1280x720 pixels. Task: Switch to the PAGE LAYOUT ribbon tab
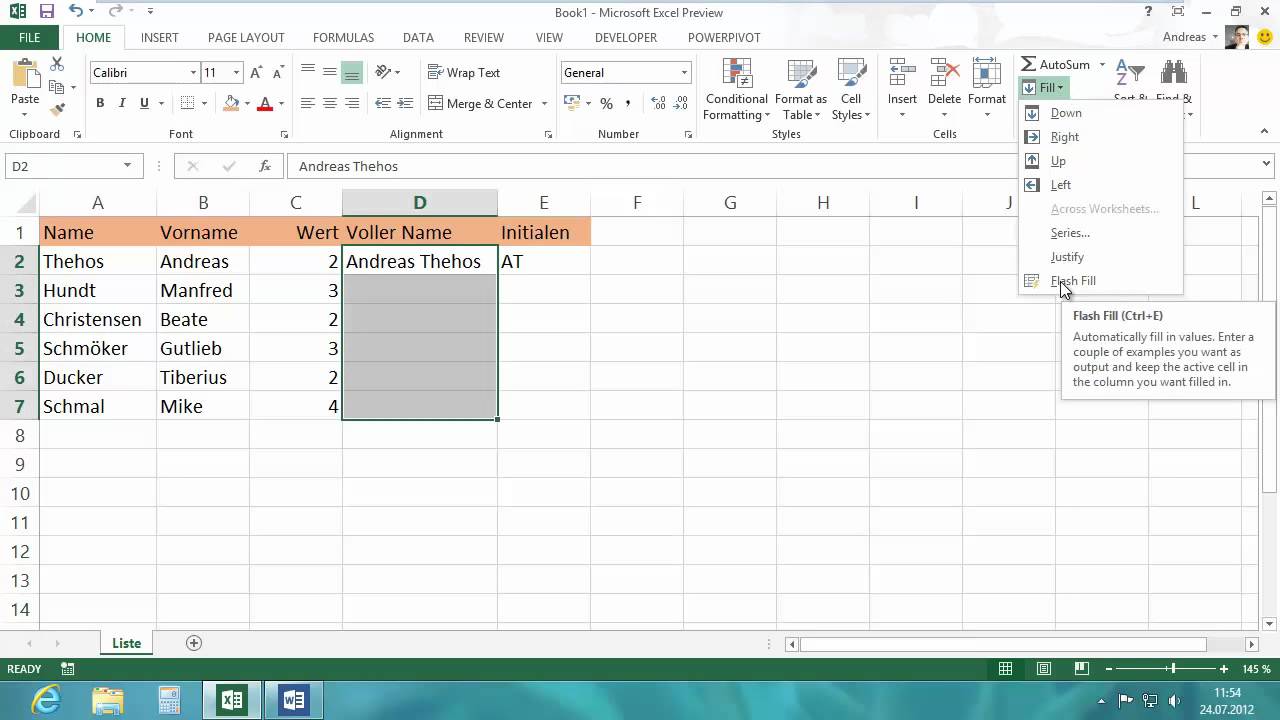246,38
